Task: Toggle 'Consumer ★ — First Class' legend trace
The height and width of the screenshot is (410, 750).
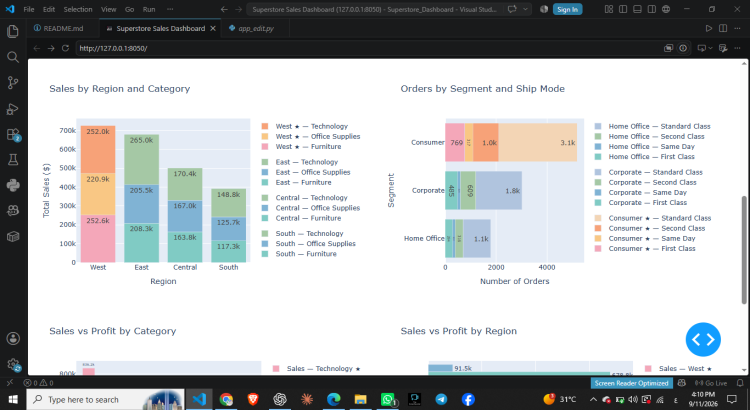Action: click(x=645, y=248)
